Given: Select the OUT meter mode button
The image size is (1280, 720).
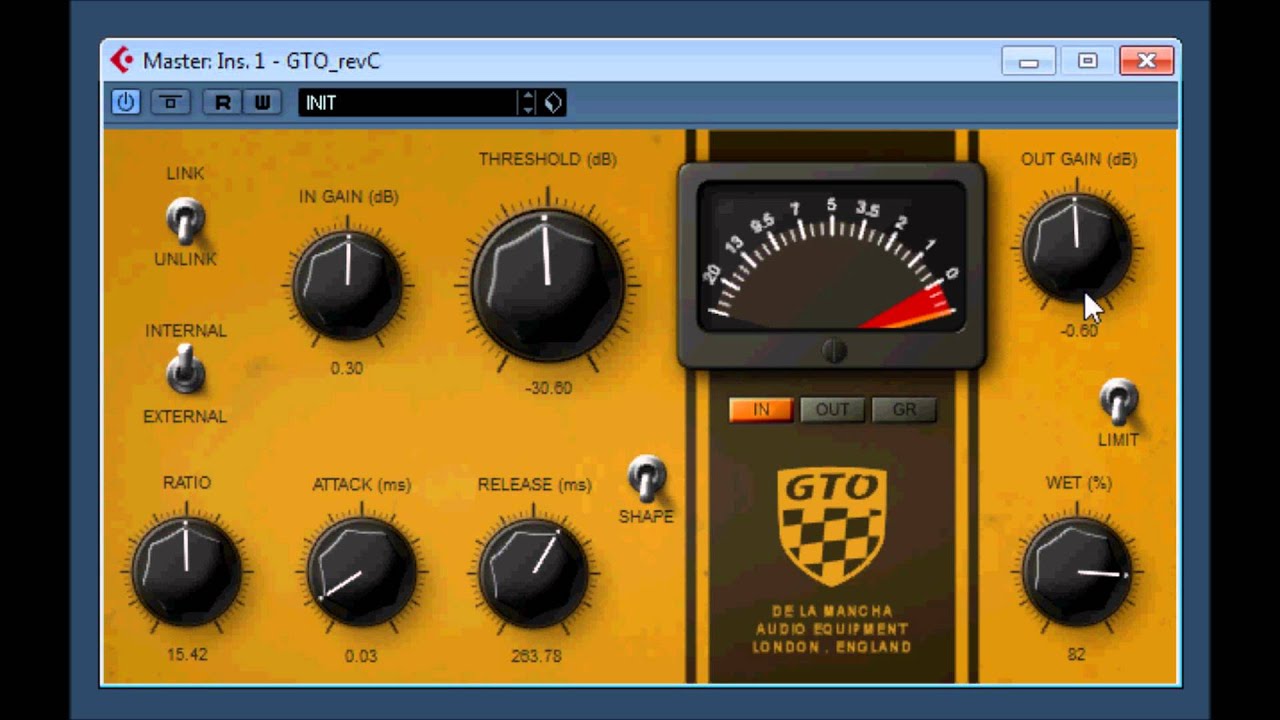Looking at the screenshot, I should pos(832,410).
